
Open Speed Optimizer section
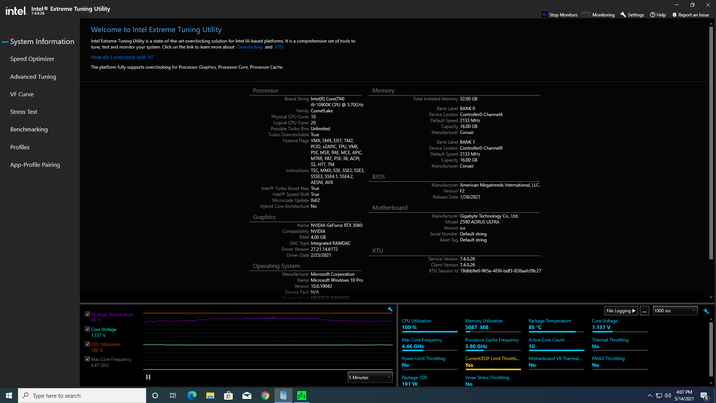(32, 59)
